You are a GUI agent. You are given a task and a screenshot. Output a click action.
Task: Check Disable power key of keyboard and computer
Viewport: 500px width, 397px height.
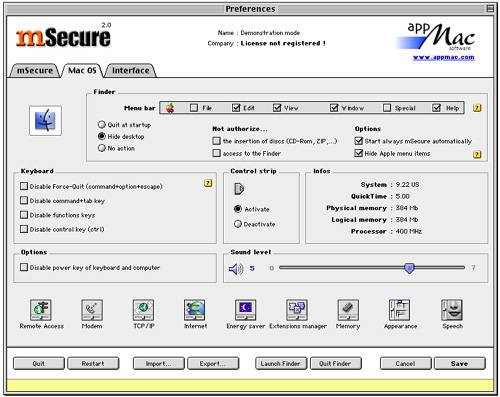[x=24, y=267]
